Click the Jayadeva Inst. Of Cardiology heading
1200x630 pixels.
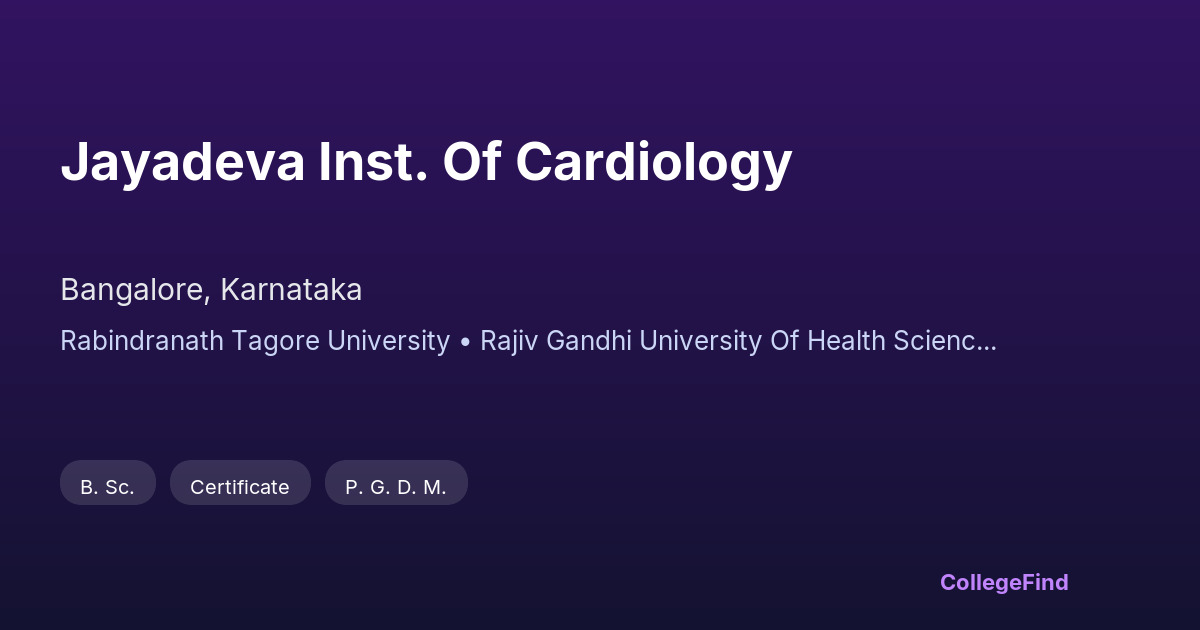[426, 162]
